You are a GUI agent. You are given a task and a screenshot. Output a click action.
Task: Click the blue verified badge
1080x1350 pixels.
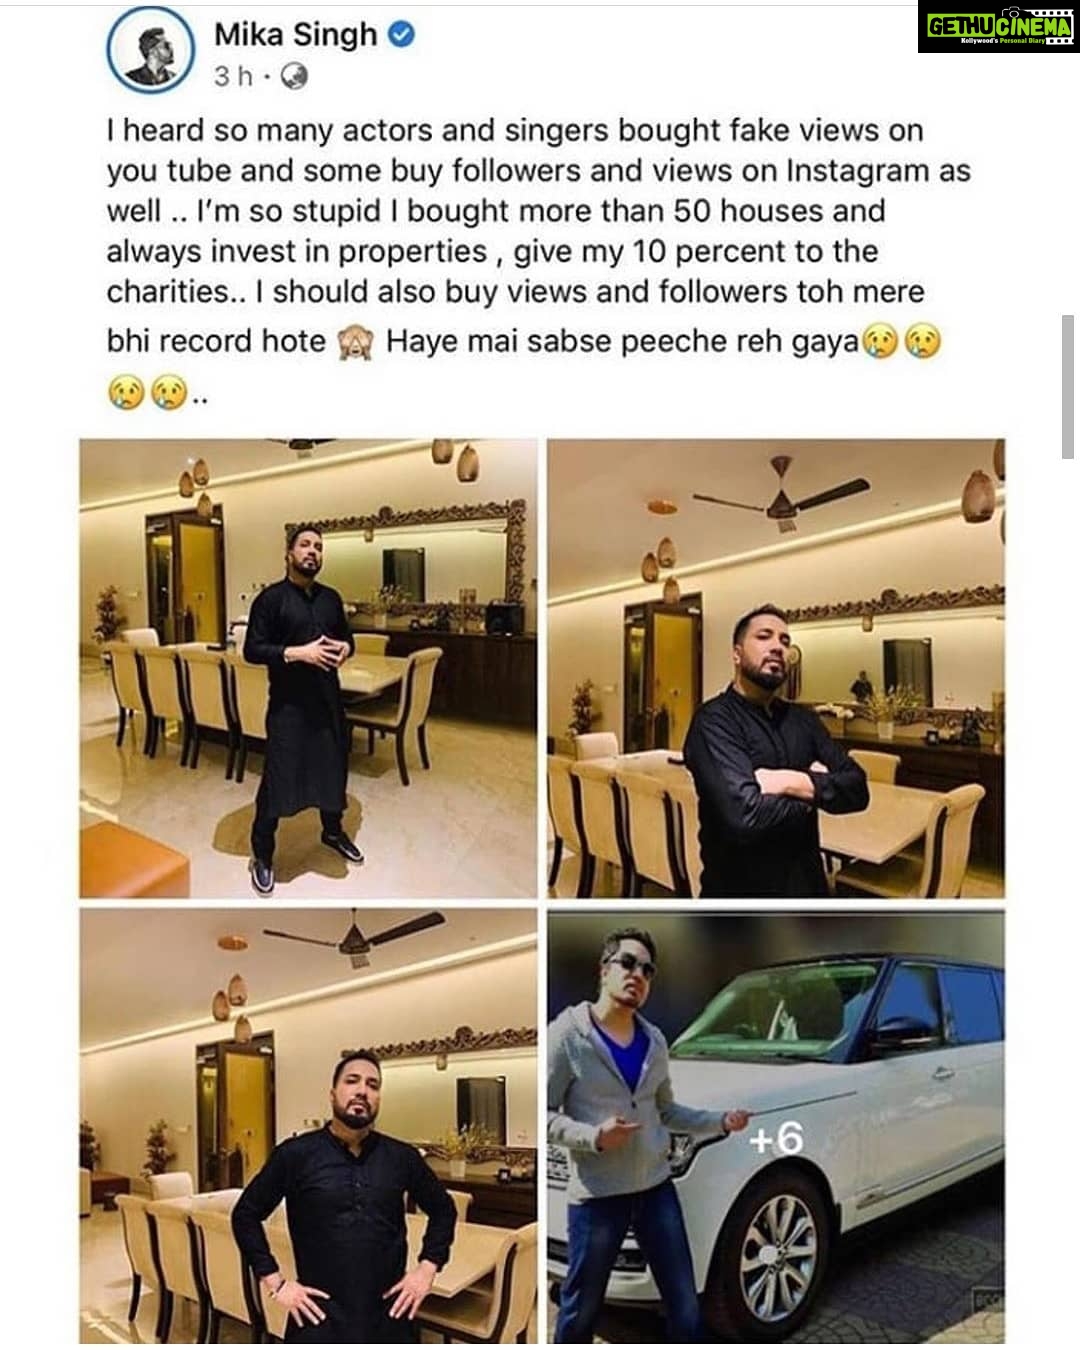tap(401, 36)
